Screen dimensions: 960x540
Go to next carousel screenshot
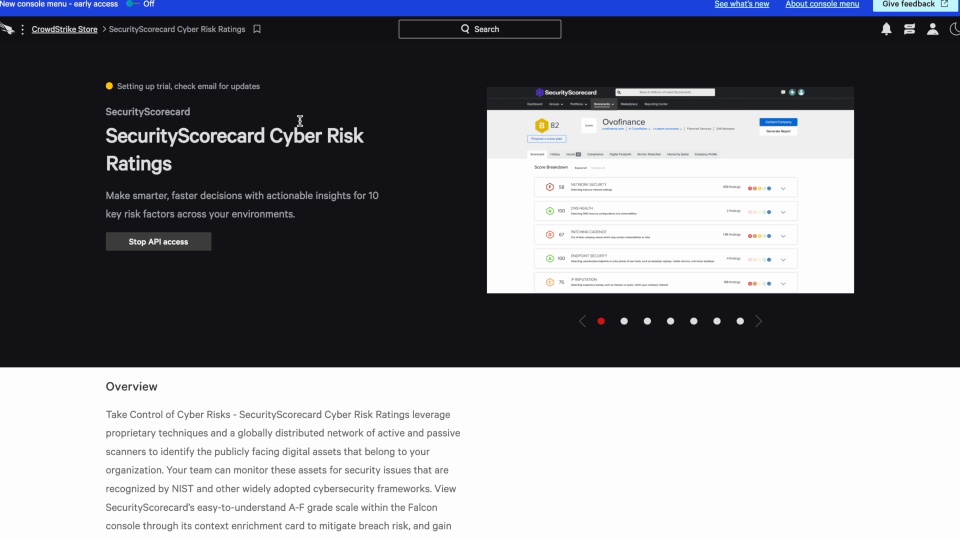[x=759, y=321]
